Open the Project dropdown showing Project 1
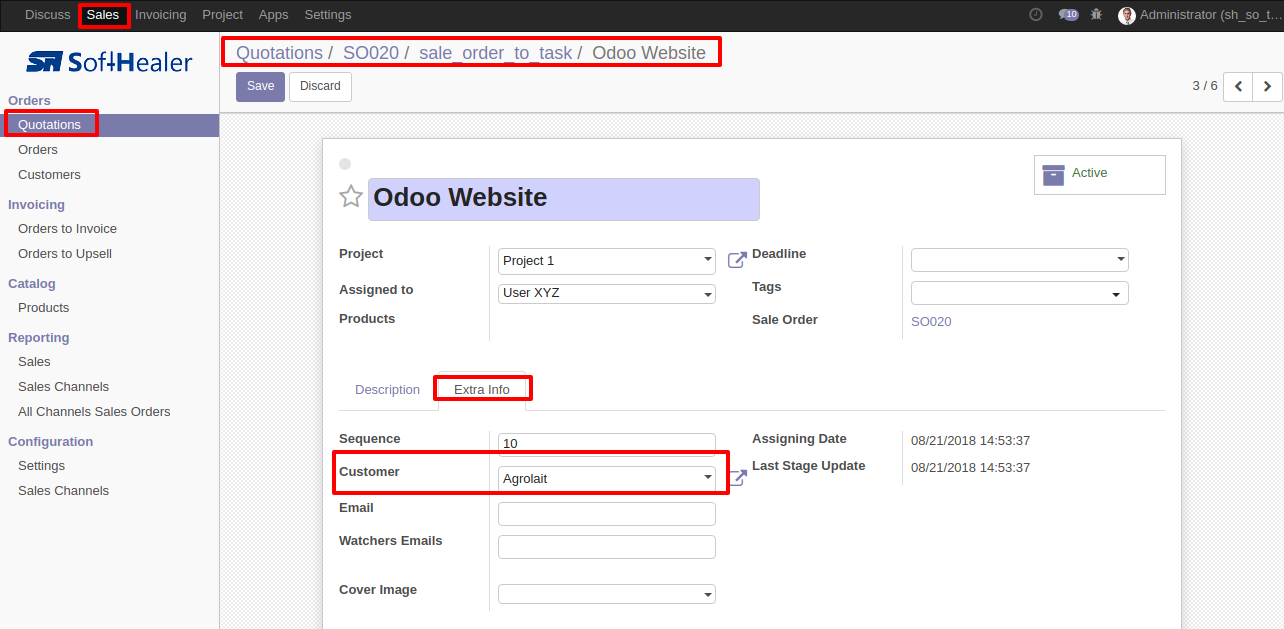Viewport: 1284px width, 629px height. (607, 261)
